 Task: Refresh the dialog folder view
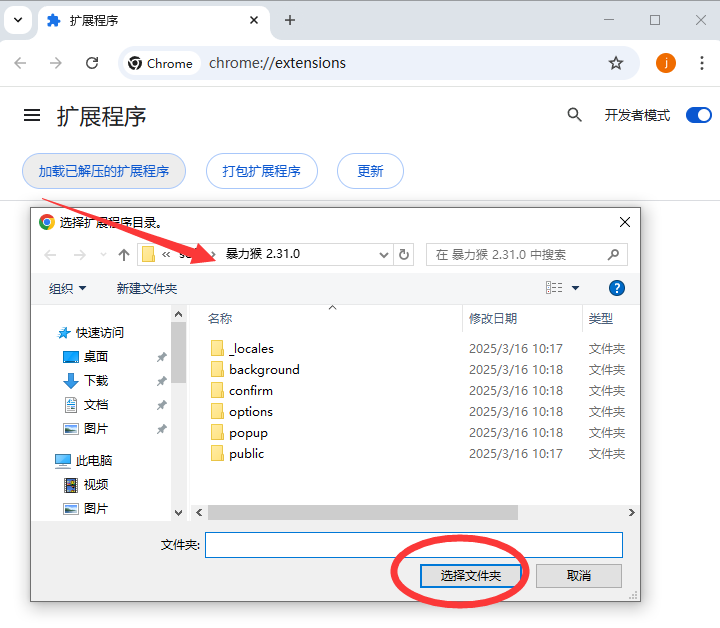click(404, 254)
